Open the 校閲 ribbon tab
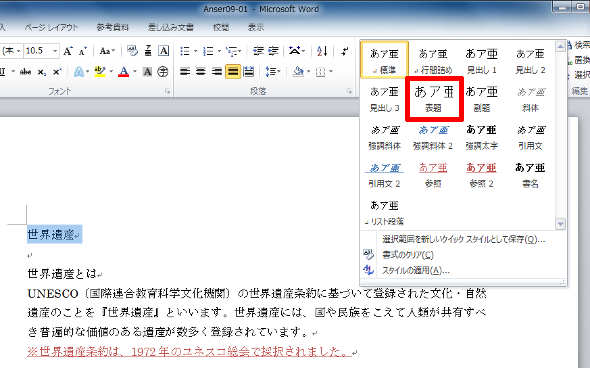Viewport: 590px width, 368px height. [x=221, y=27]
